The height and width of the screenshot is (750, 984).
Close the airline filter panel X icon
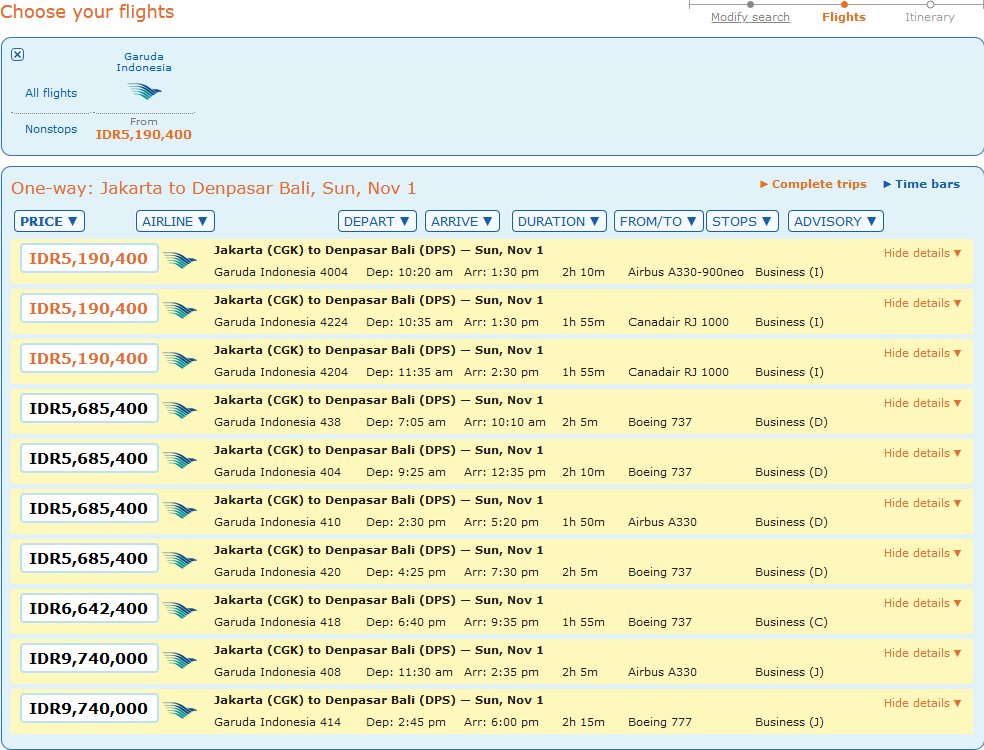coord(18,55)
